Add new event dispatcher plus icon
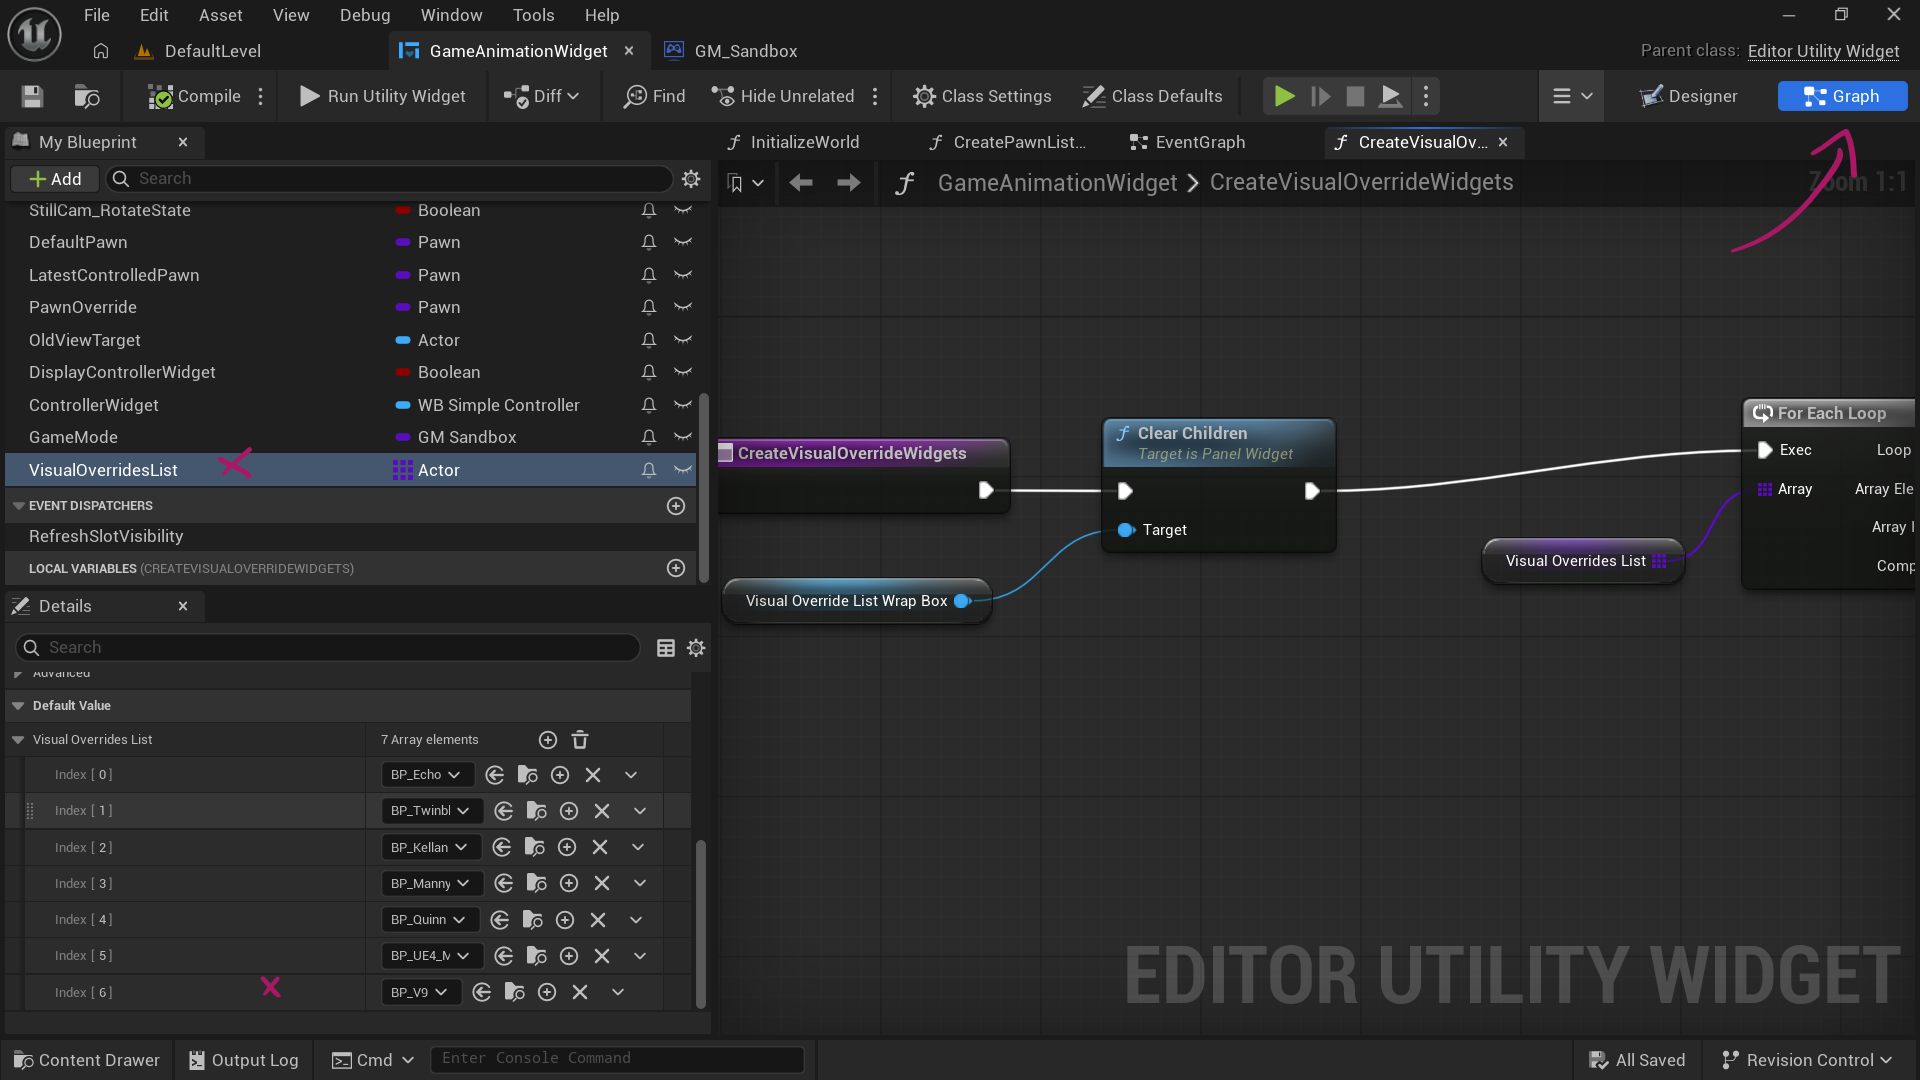The height and width of the screenshot is (1080, 1920). coord(676,506)
